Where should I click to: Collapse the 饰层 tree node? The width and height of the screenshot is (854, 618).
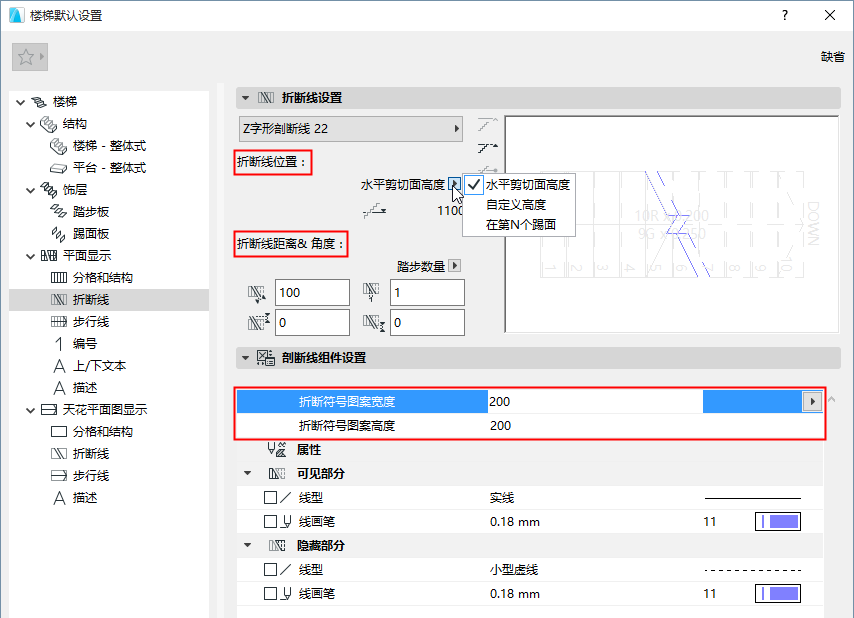coord(30,190)
